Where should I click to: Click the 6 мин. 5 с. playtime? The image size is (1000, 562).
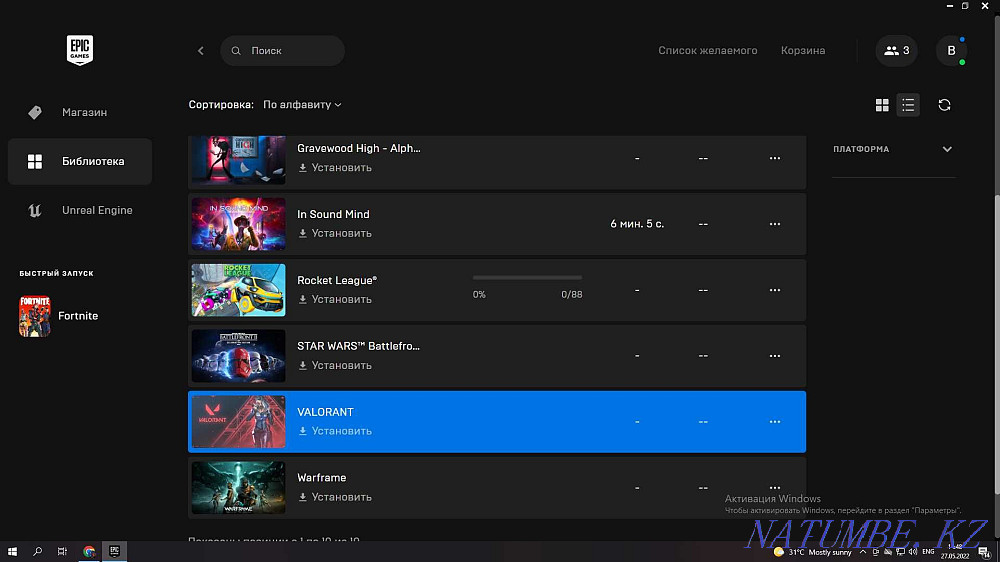637,224
